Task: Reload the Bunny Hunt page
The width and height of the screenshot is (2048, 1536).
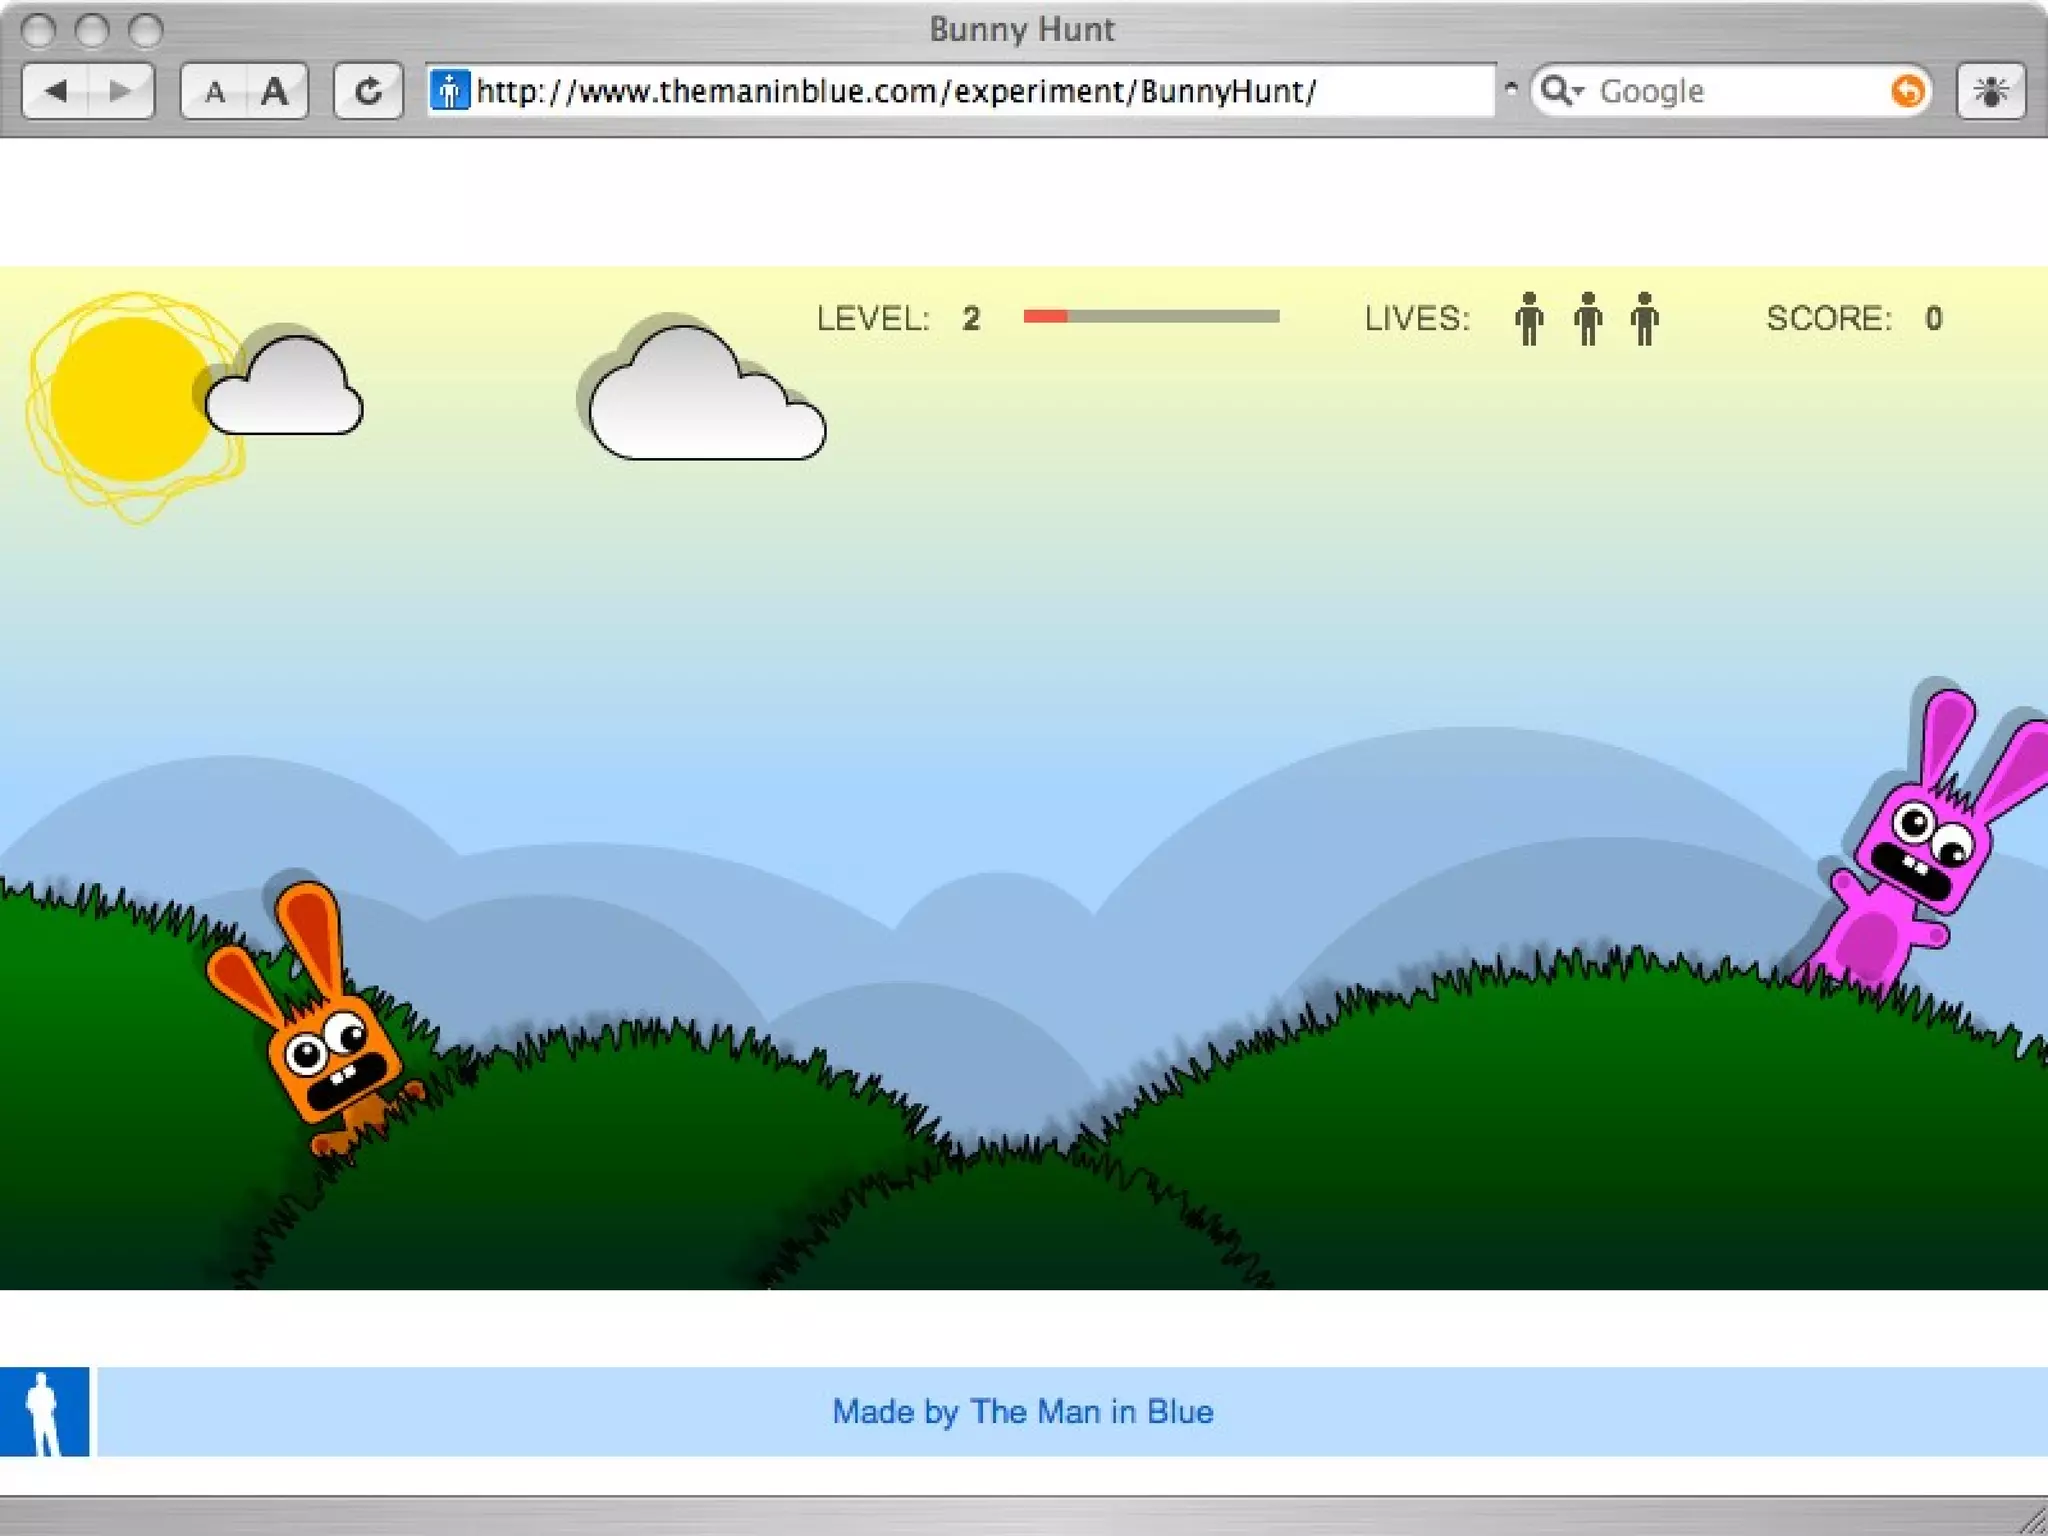Action: [368, 92]
